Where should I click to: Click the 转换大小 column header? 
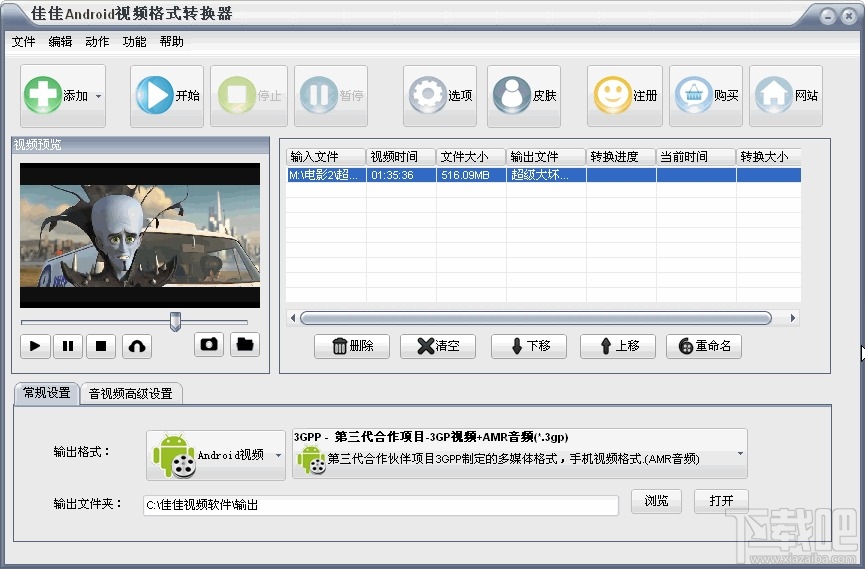769,157
